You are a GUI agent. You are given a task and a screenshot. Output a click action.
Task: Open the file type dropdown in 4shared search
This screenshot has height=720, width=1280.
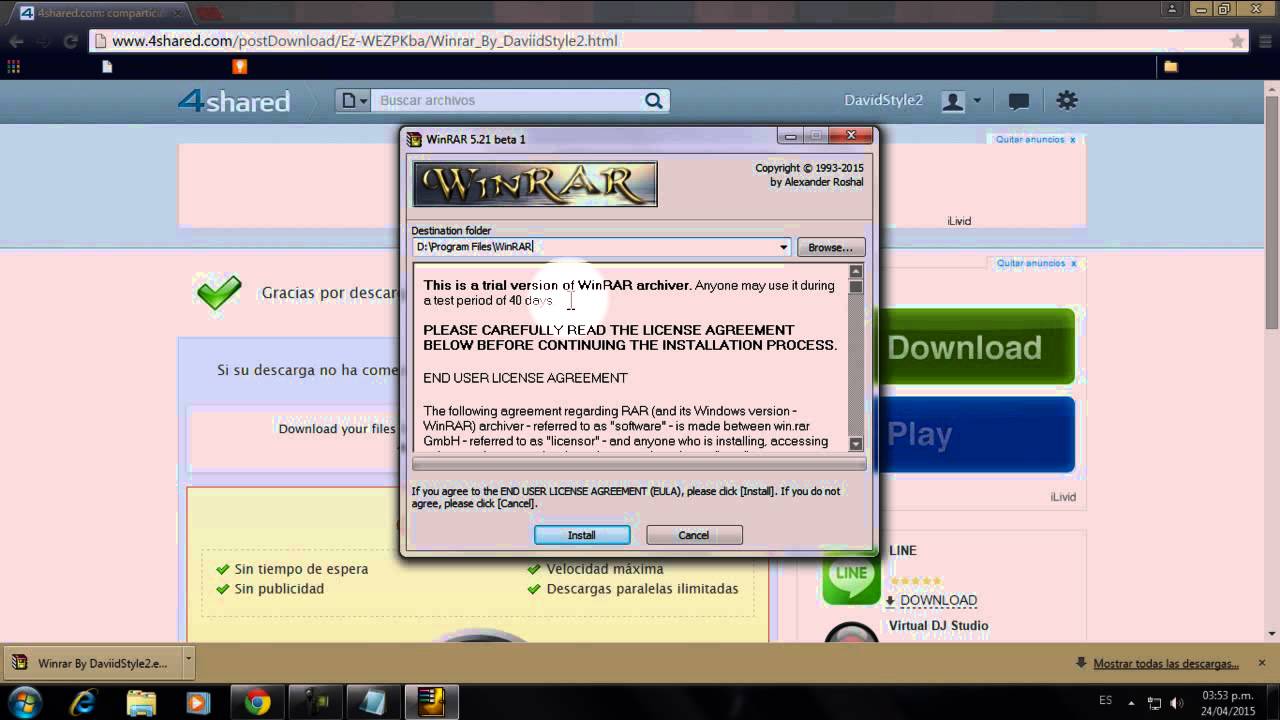(x=353, y=101)
